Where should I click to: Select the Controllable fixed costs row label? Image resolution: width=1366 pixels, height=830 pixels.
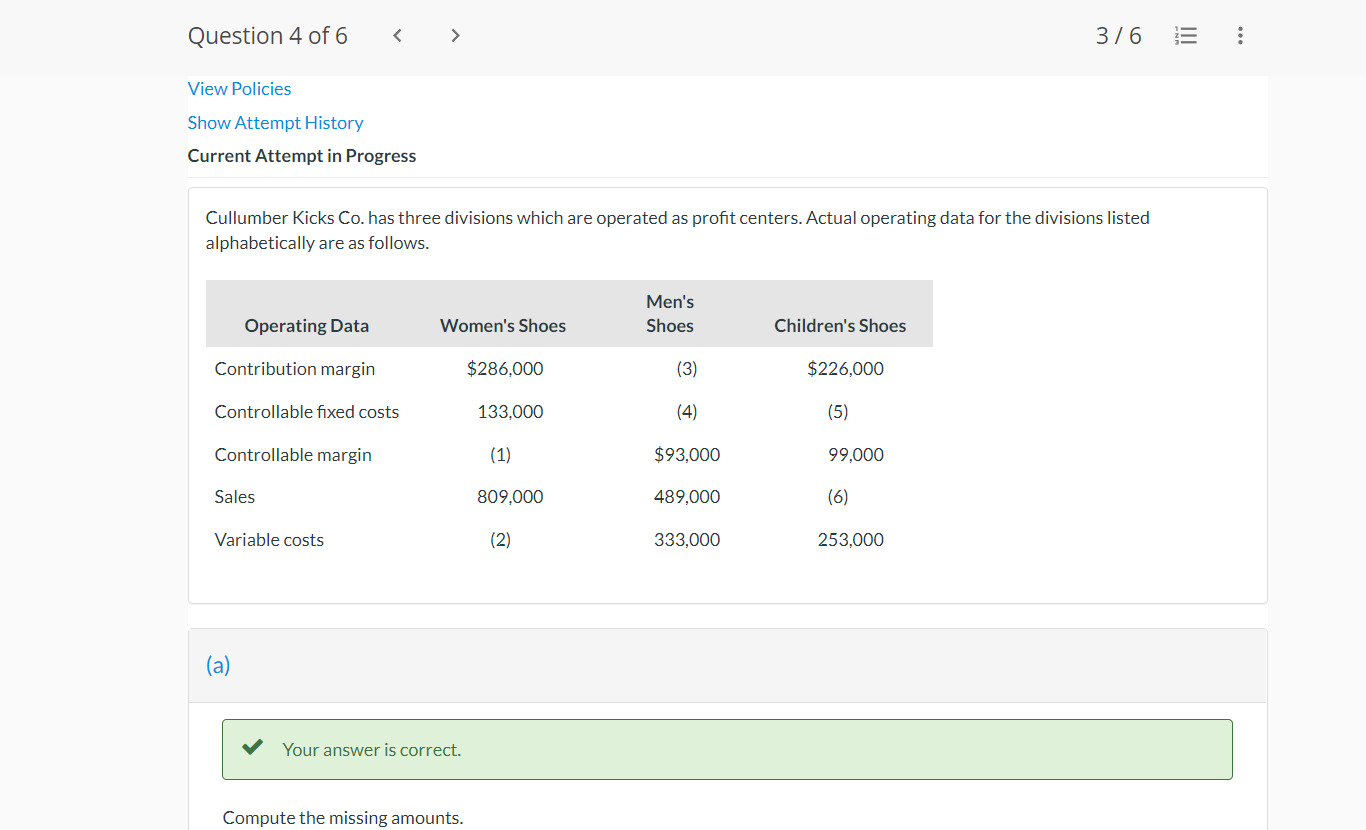pos(307,412)
